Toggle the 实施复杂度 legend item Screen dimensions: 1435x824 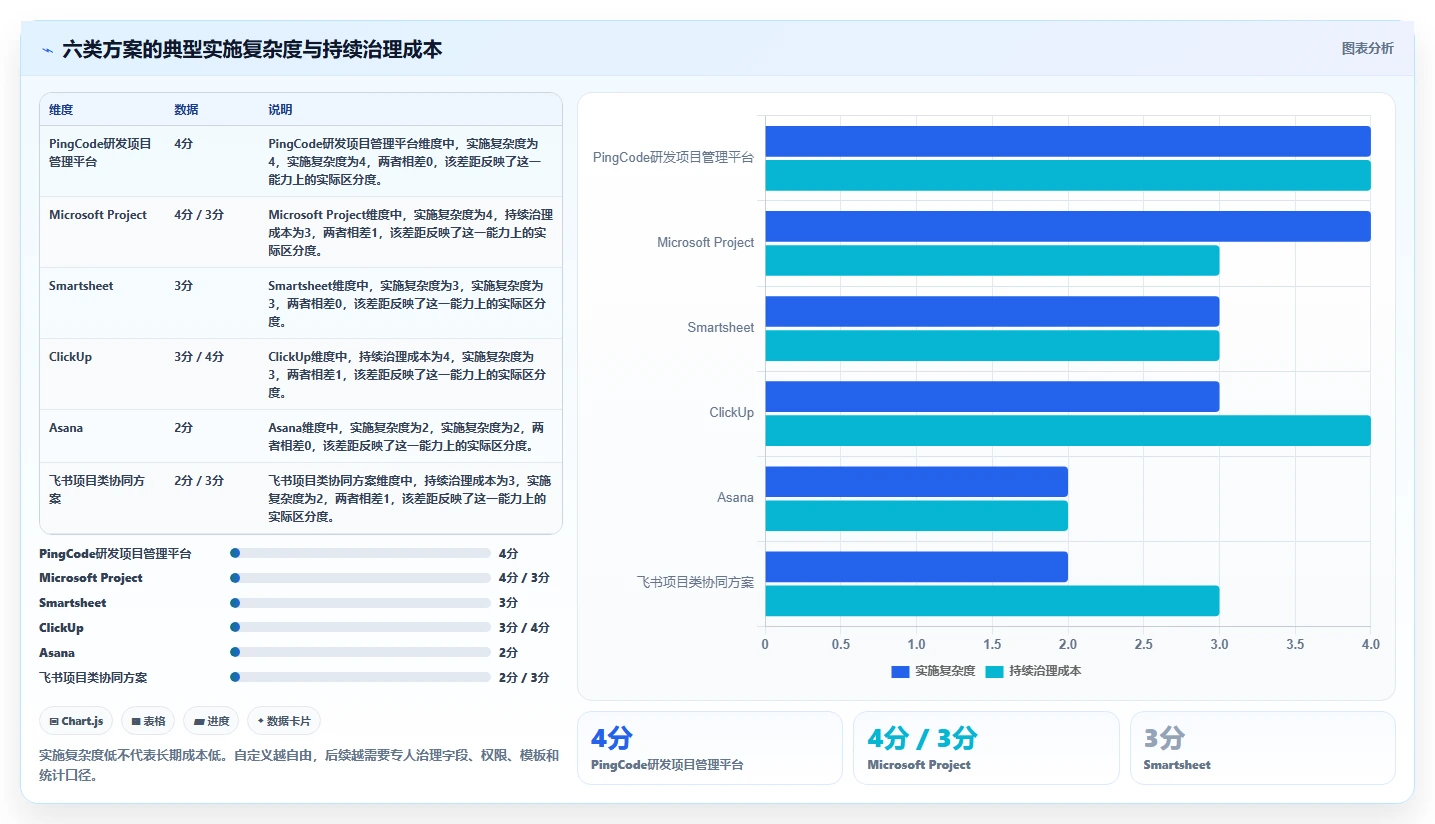[x=933, y=671]
